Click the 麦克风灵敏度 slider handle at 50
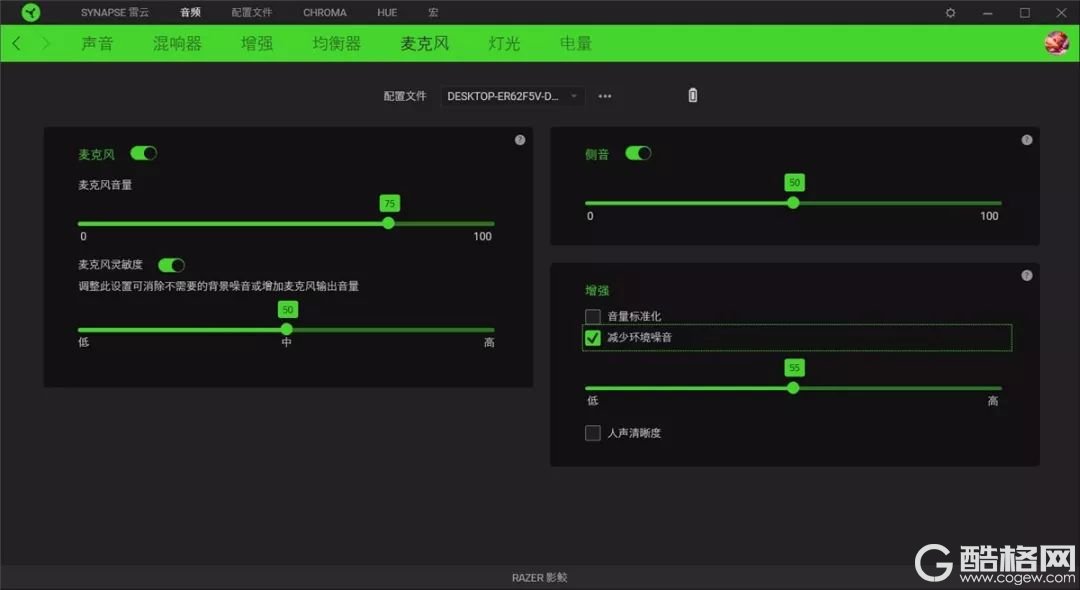This screenshot has height=590, width=1080. click(287, 329)
